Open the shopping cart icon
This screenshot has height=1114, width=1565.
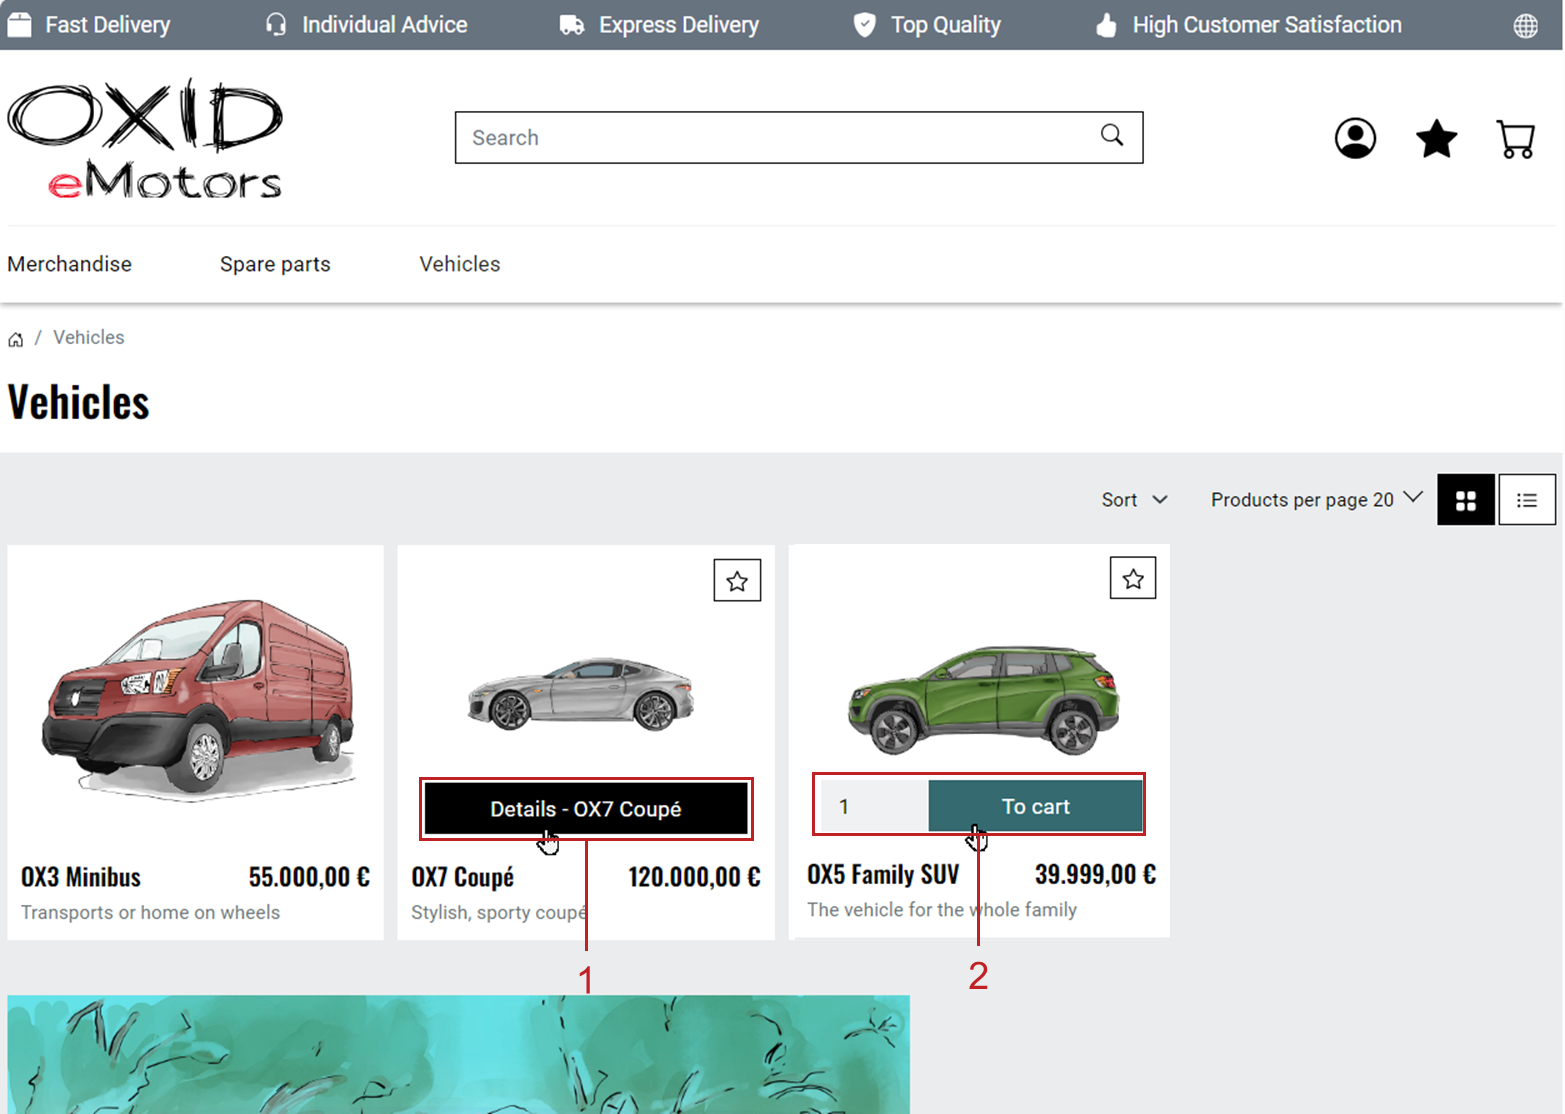1515,139
